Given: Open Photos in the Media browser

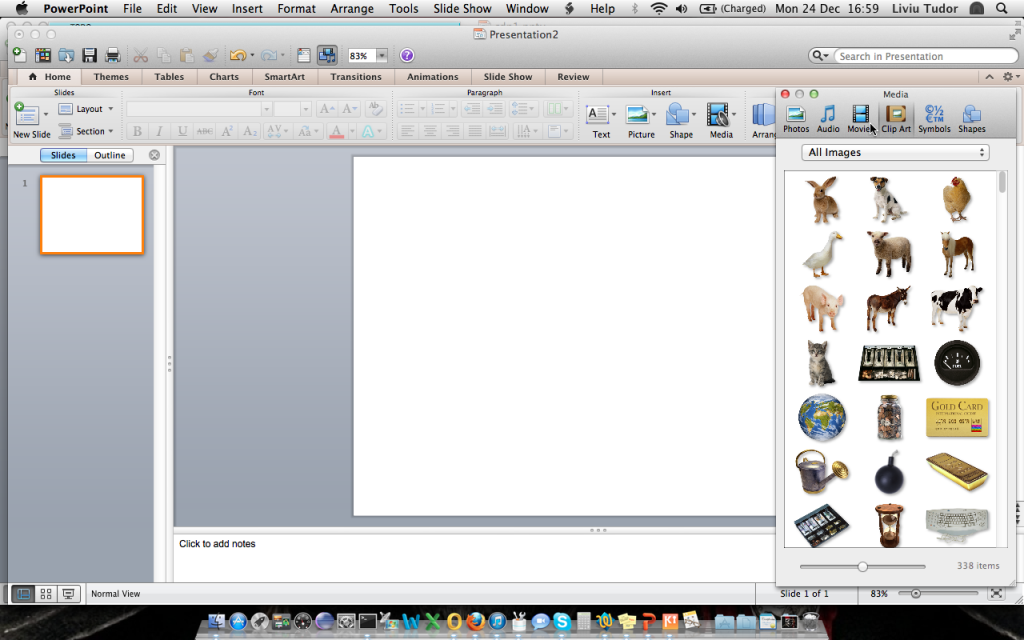Looking at the screenshot, I should [x=796, y=118].
